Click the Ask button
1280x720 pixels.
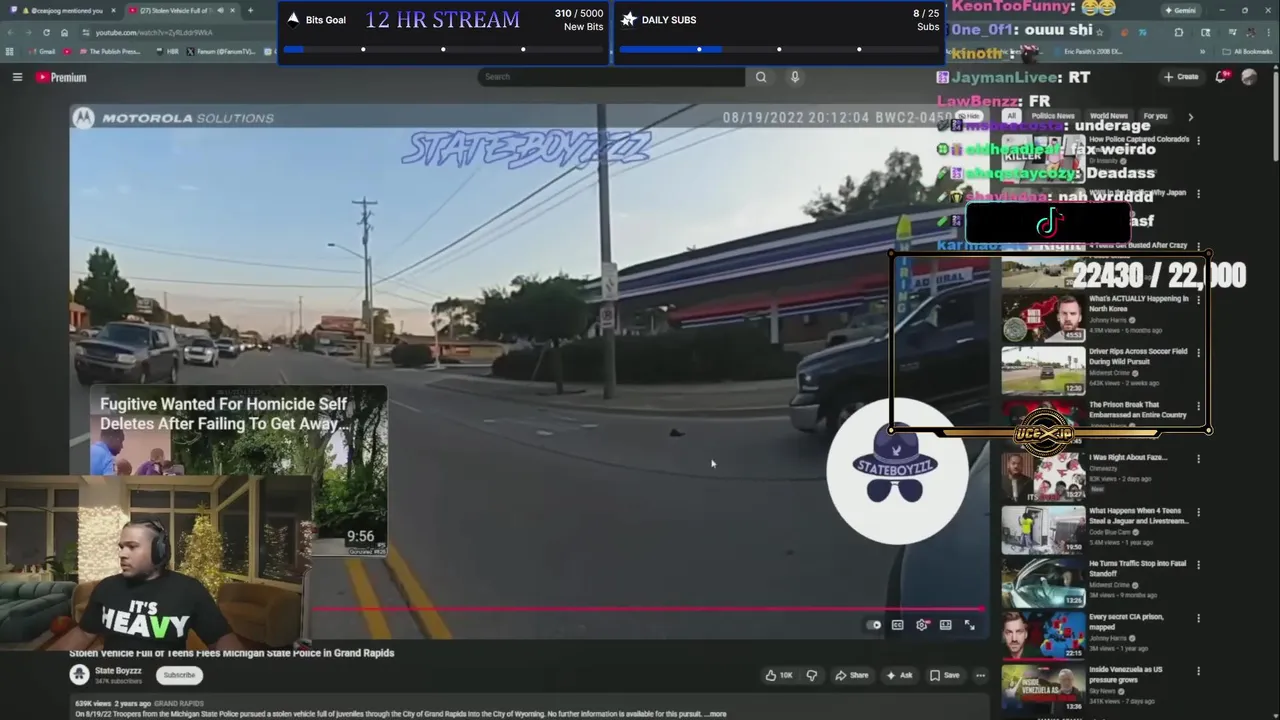(899, 675)
